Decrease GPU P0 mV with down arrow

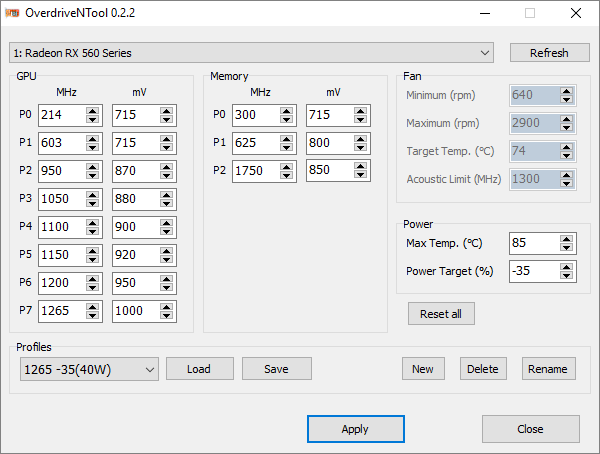coord(166,119)
